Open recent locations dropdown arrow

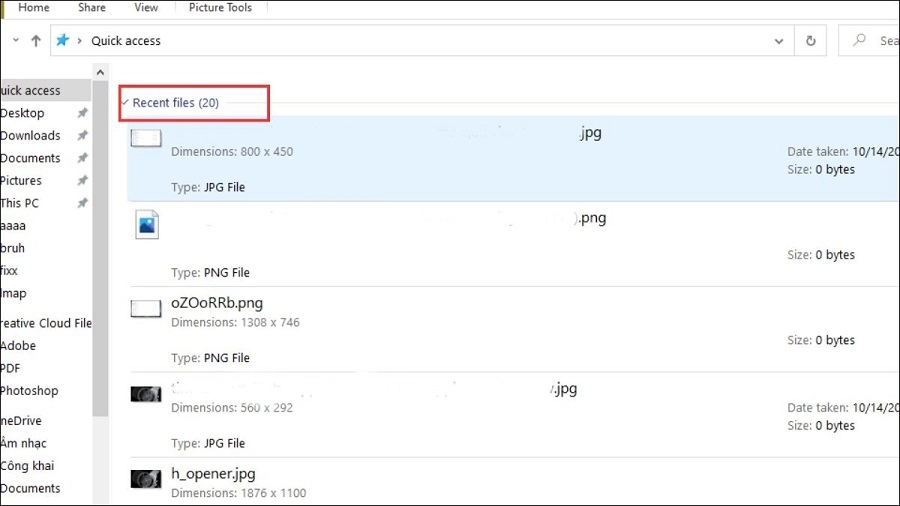[15, 40]
